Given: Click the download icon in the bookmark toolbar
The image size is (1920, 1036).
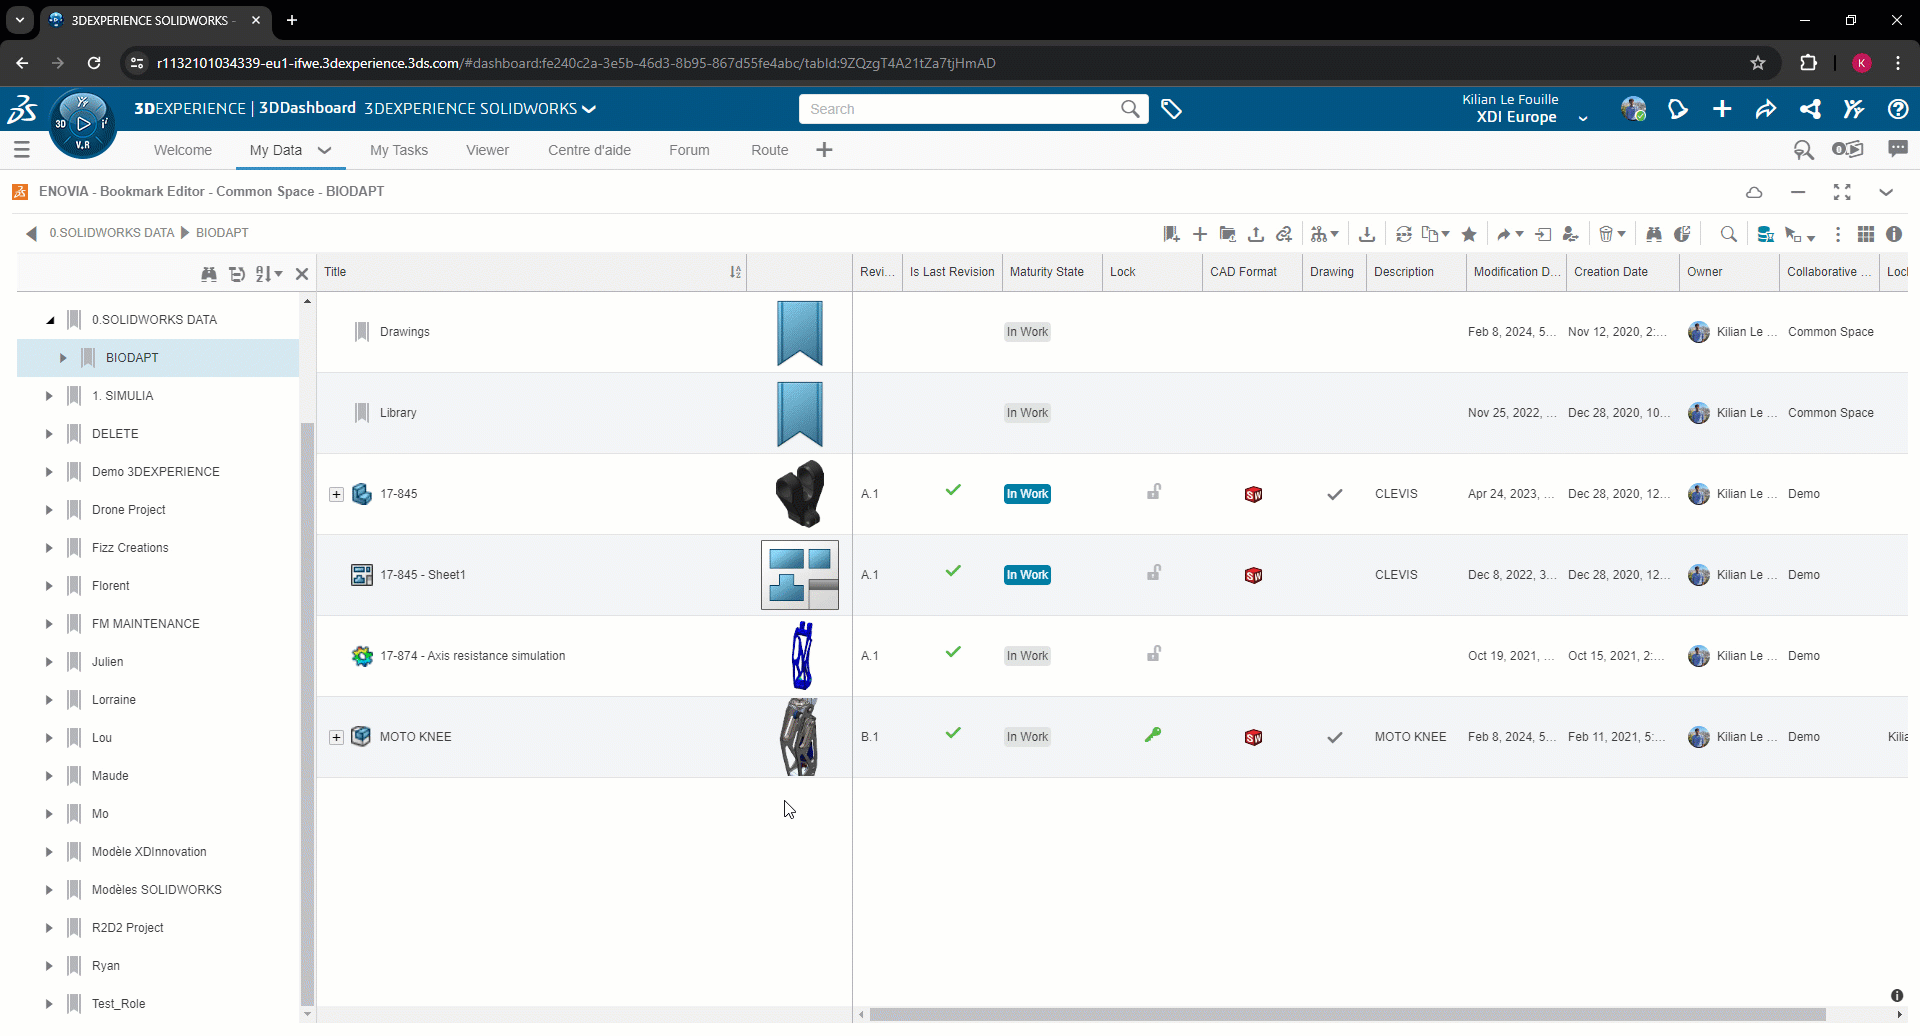Looking at the screenshot, I should (1366, 234).
